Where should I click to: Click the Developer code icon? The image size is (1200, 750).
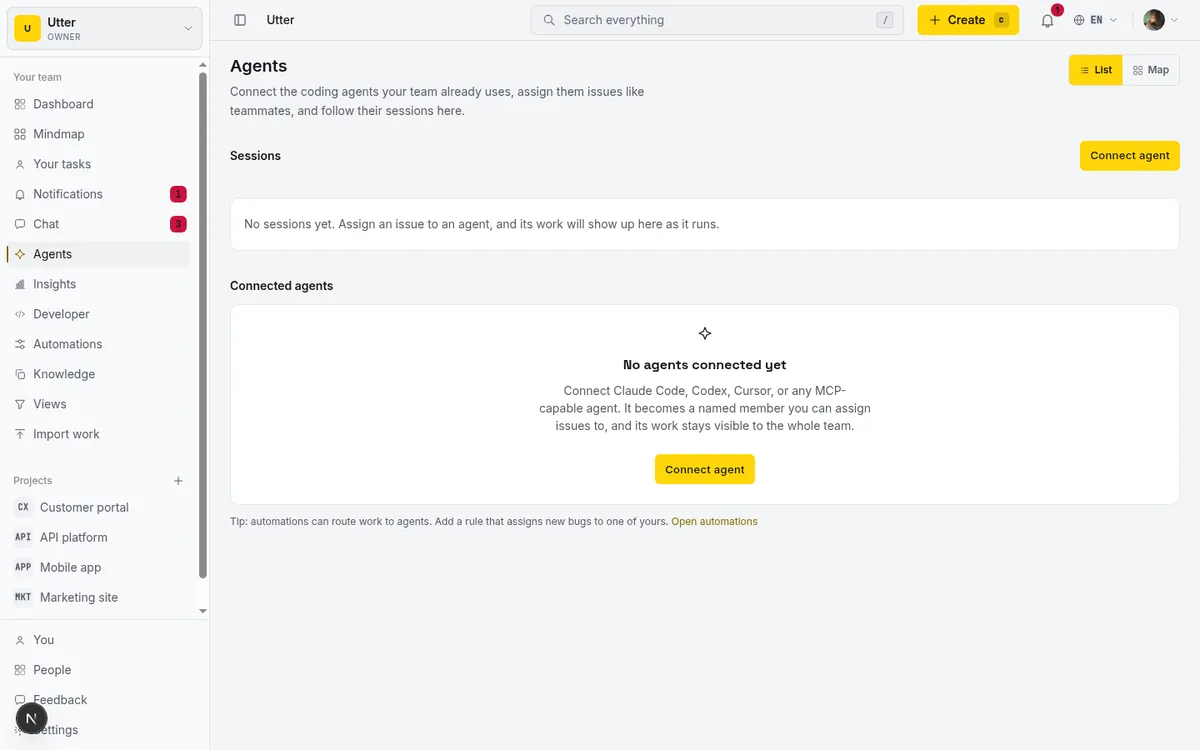tap(20, 314)
